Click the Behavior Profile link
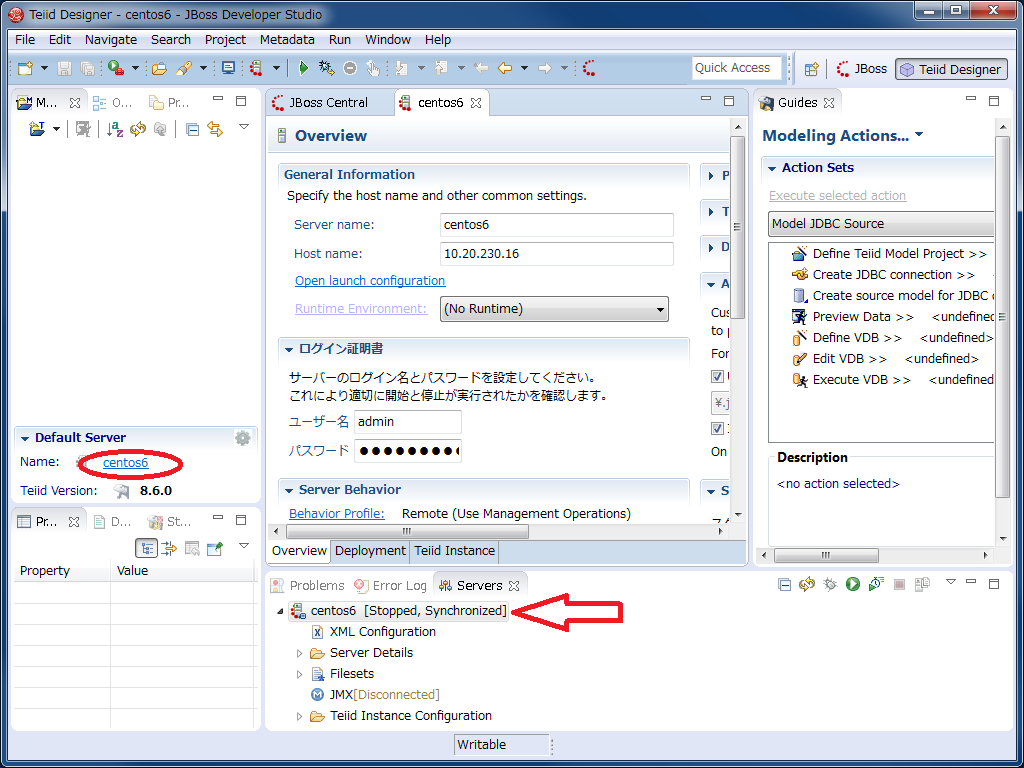The image size is (1024, 768). tap(337, 513)
